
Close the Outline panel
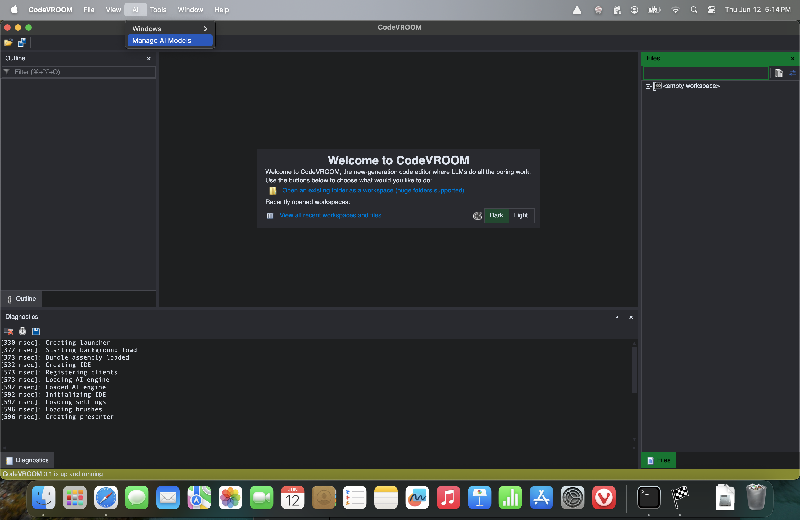pyautogui.click(x=149, y=59)
